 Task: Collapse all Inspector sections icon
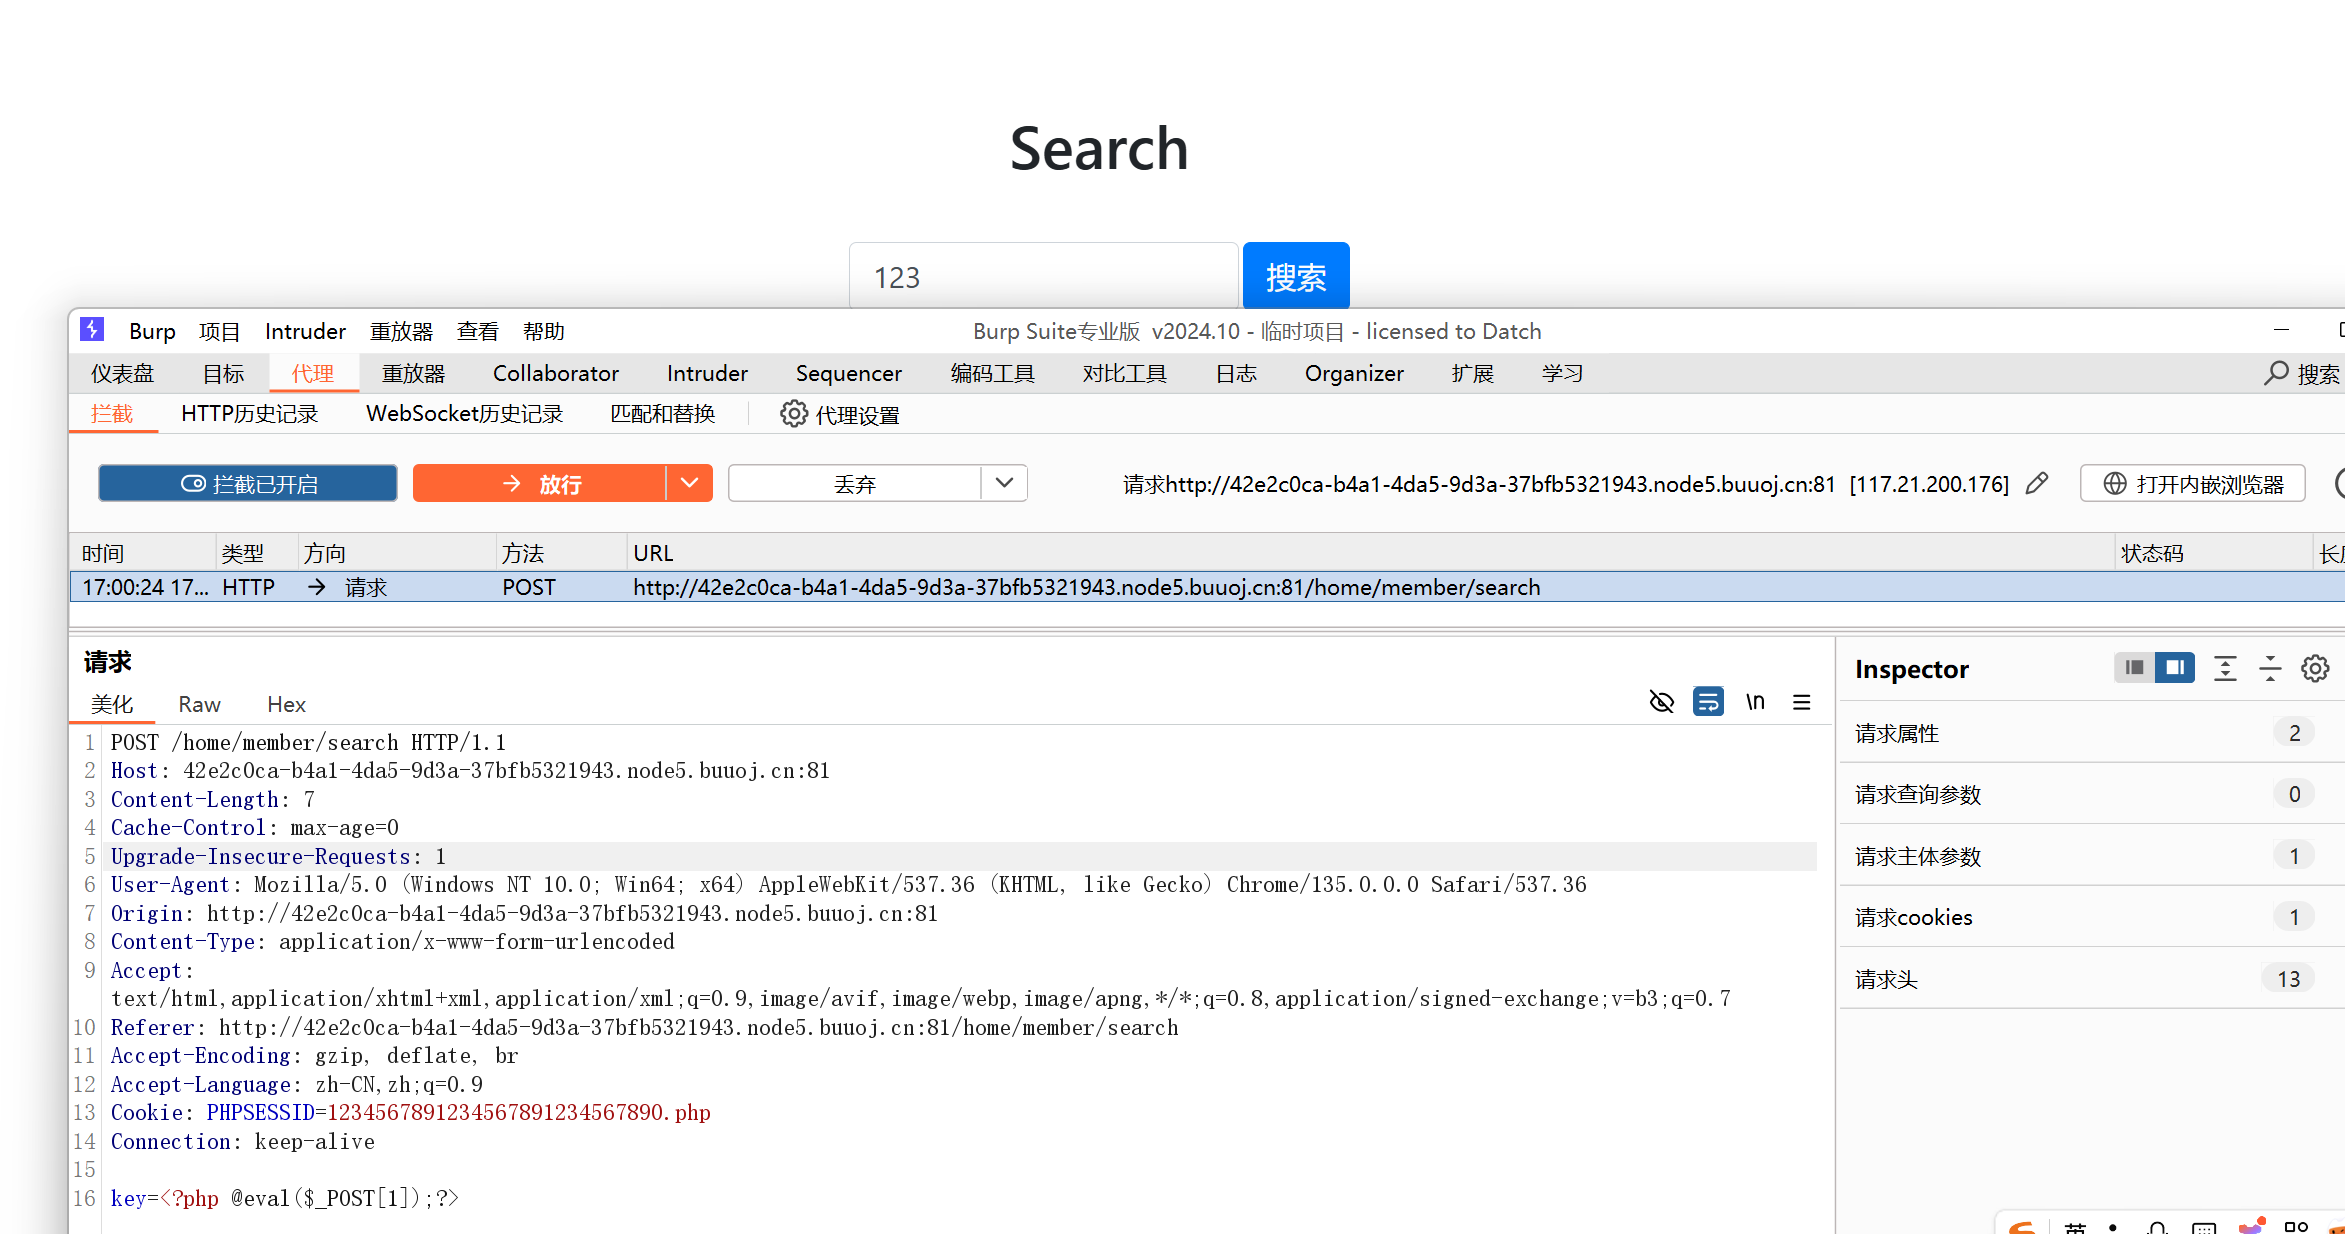tap(2270, 668)
